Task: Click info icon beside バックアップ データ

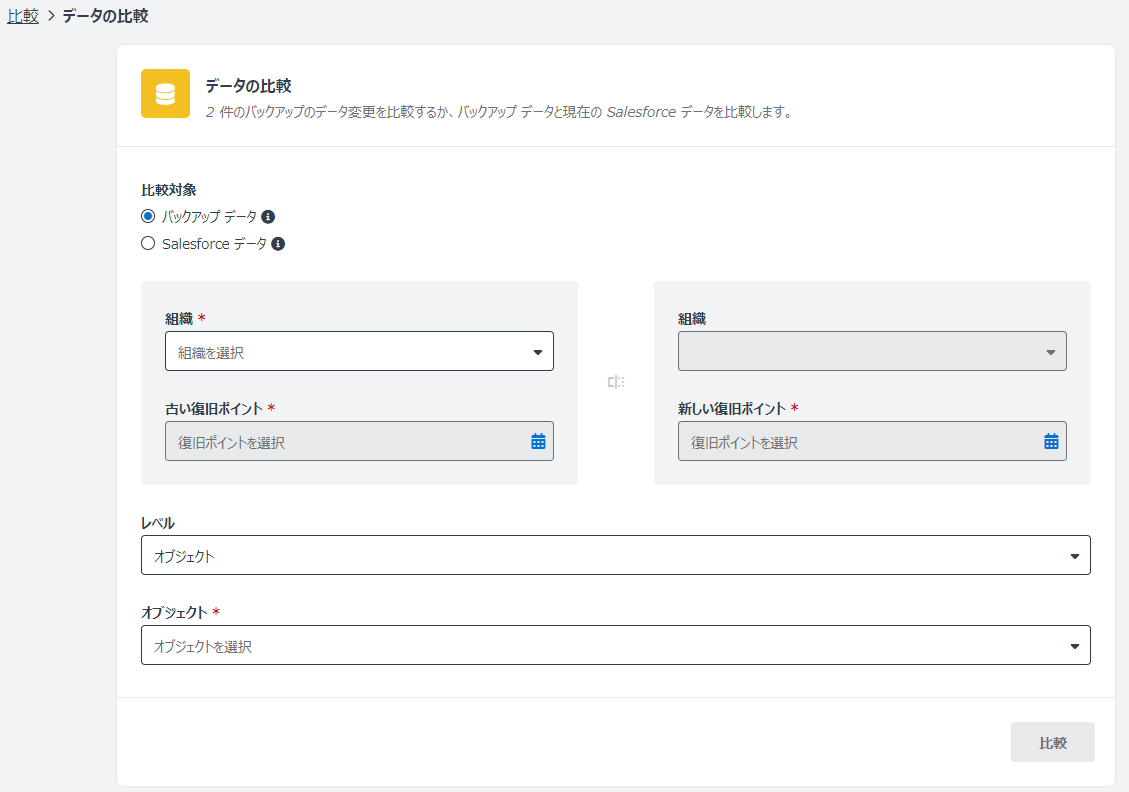Action: (x=268, y=216)
